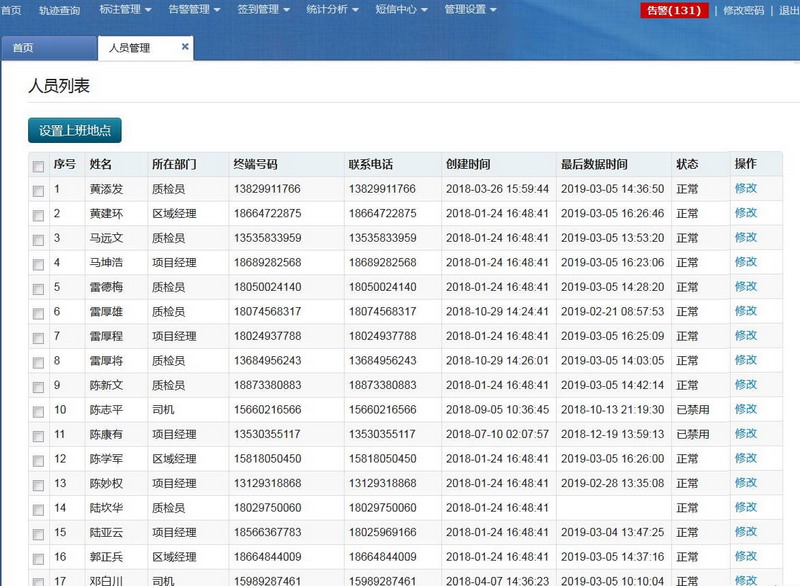Expand the 统计分析 dropdown menu
This screenshot has width=800, height=586.
(335, 10)
